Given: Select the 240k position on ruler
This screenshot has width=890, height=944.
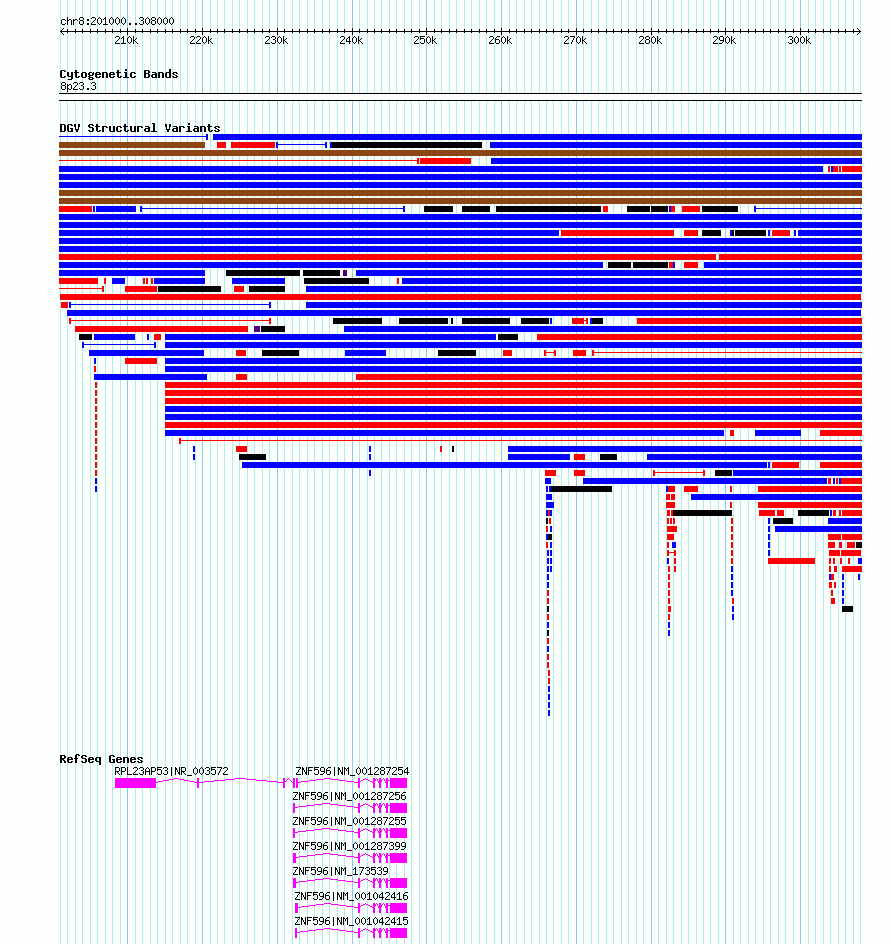Looking at the screenshot, I should click(x=351, y=40).
